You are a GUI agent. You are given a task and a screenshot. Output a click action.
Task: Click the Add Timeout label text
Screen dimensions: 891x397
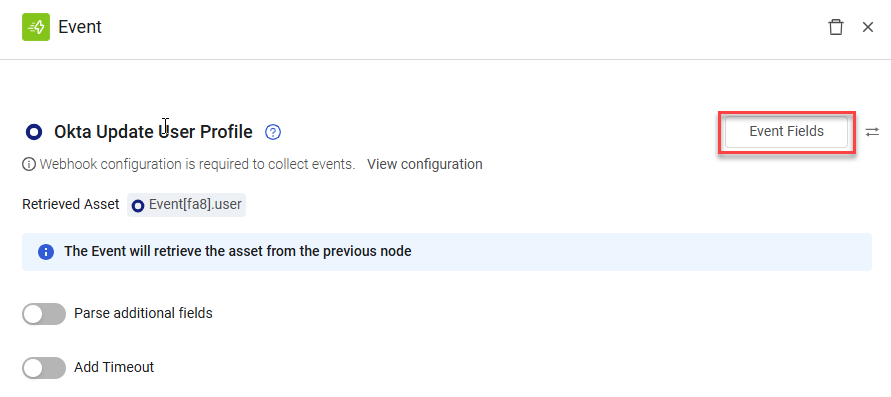pos(114,367)
